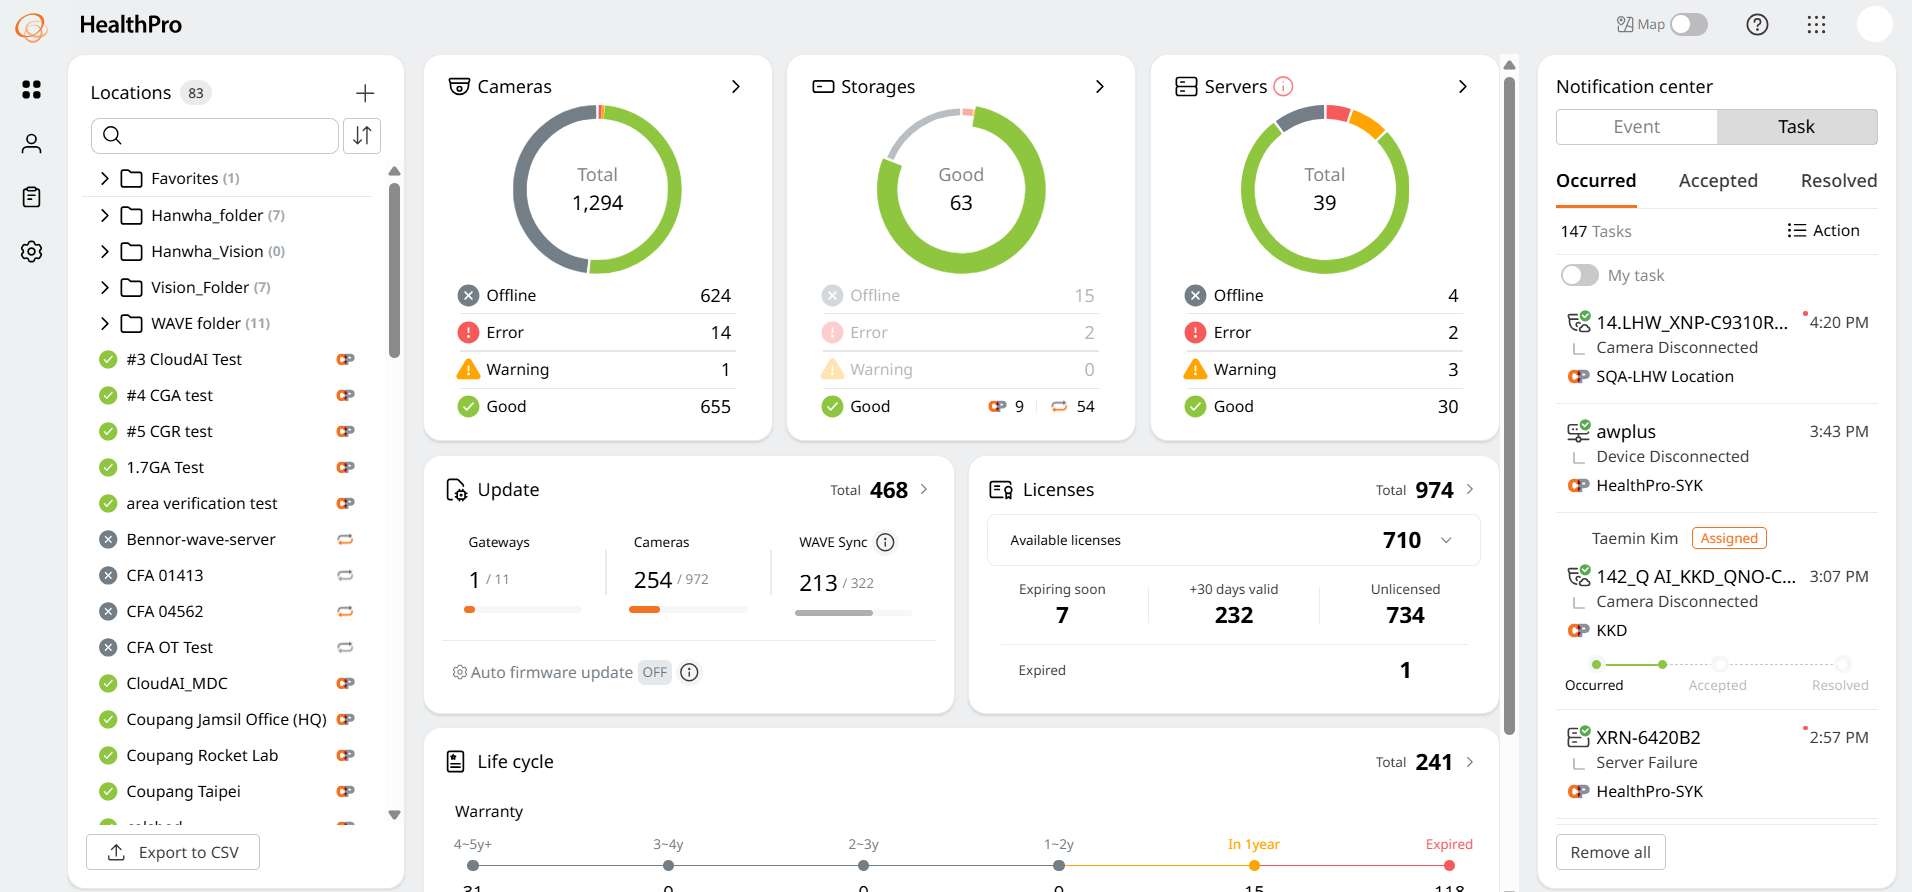The width and height of the screenshot is (1912, 892).
Task: Open the dashboard icon in left sidebar
Action: [x=32, y=90]
